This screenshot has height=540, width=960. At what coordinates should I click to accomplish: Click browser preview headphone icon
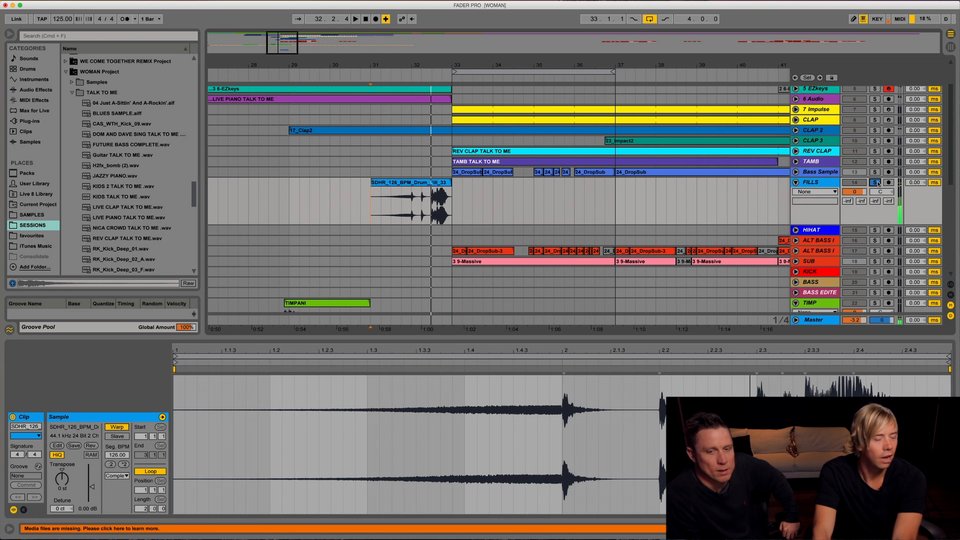[12, 283]
